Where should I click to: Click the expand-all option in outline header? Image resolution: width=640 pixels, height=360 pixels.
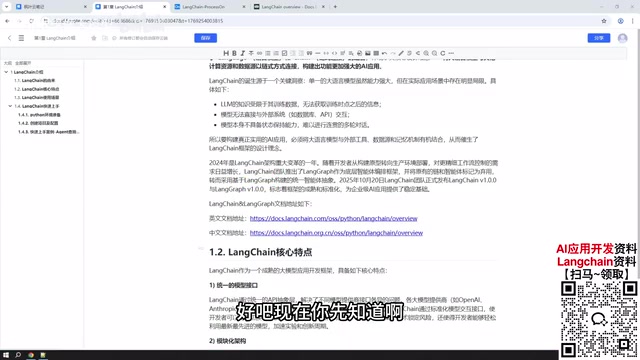click(23, 63)
